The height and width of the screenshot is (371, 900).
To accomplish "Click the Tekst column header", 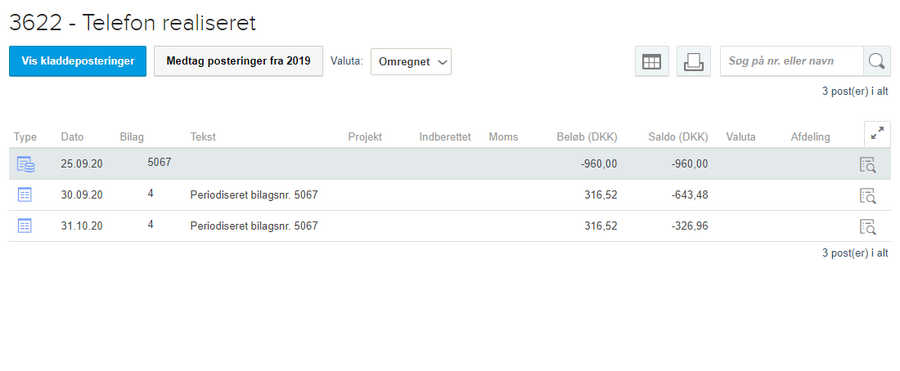I will [203, 137].
